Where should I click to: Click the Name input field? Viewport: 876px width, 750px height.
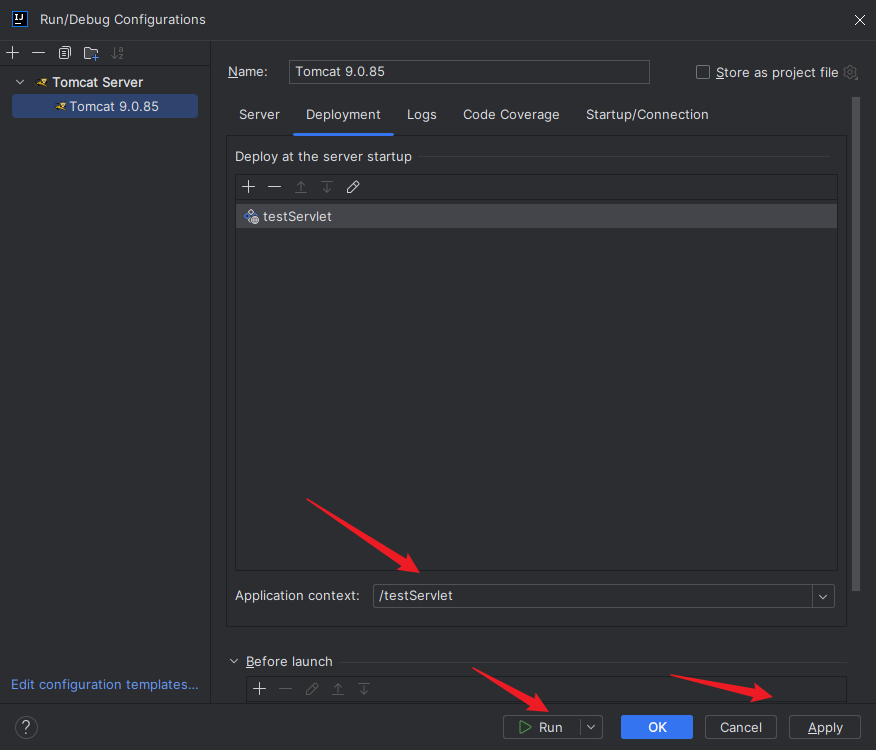click(469, 72)
